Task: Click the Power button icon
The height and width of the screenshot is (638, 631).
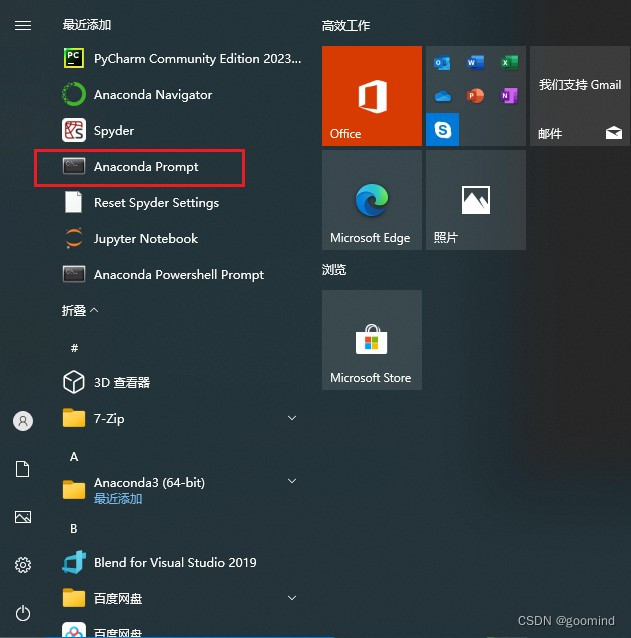Action: [23, 613]
